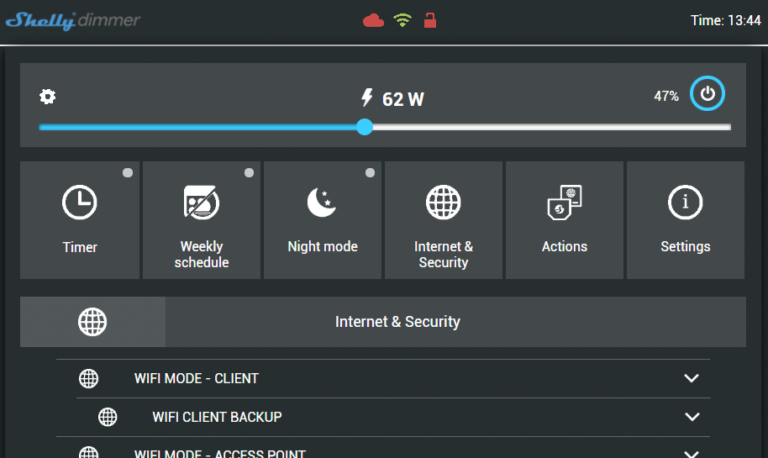Open the Weekly schedule tile
This screenshot has height=458, width=768.
(202, 220)
